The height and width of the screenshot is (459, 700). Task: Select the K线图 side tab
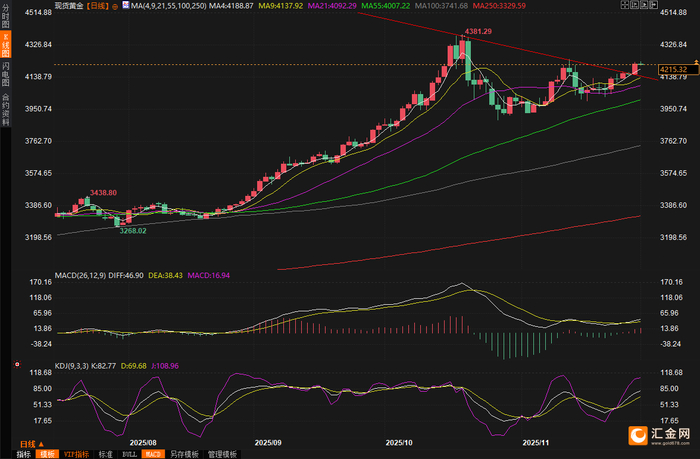click(6, 45)
